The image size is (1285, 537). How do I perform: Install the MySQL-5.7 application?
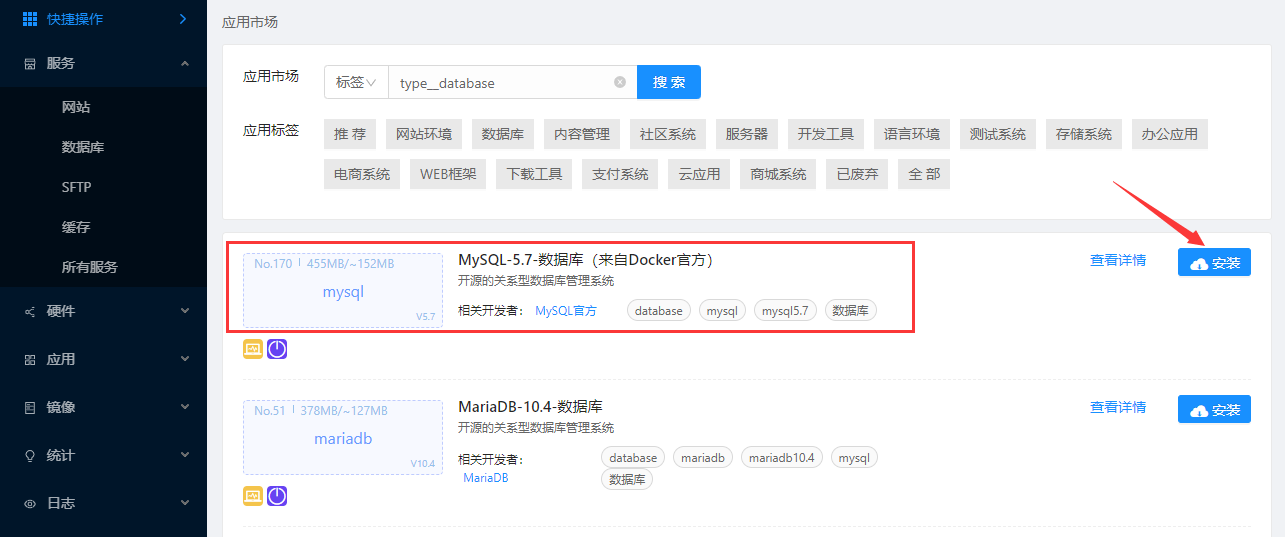1214,263
